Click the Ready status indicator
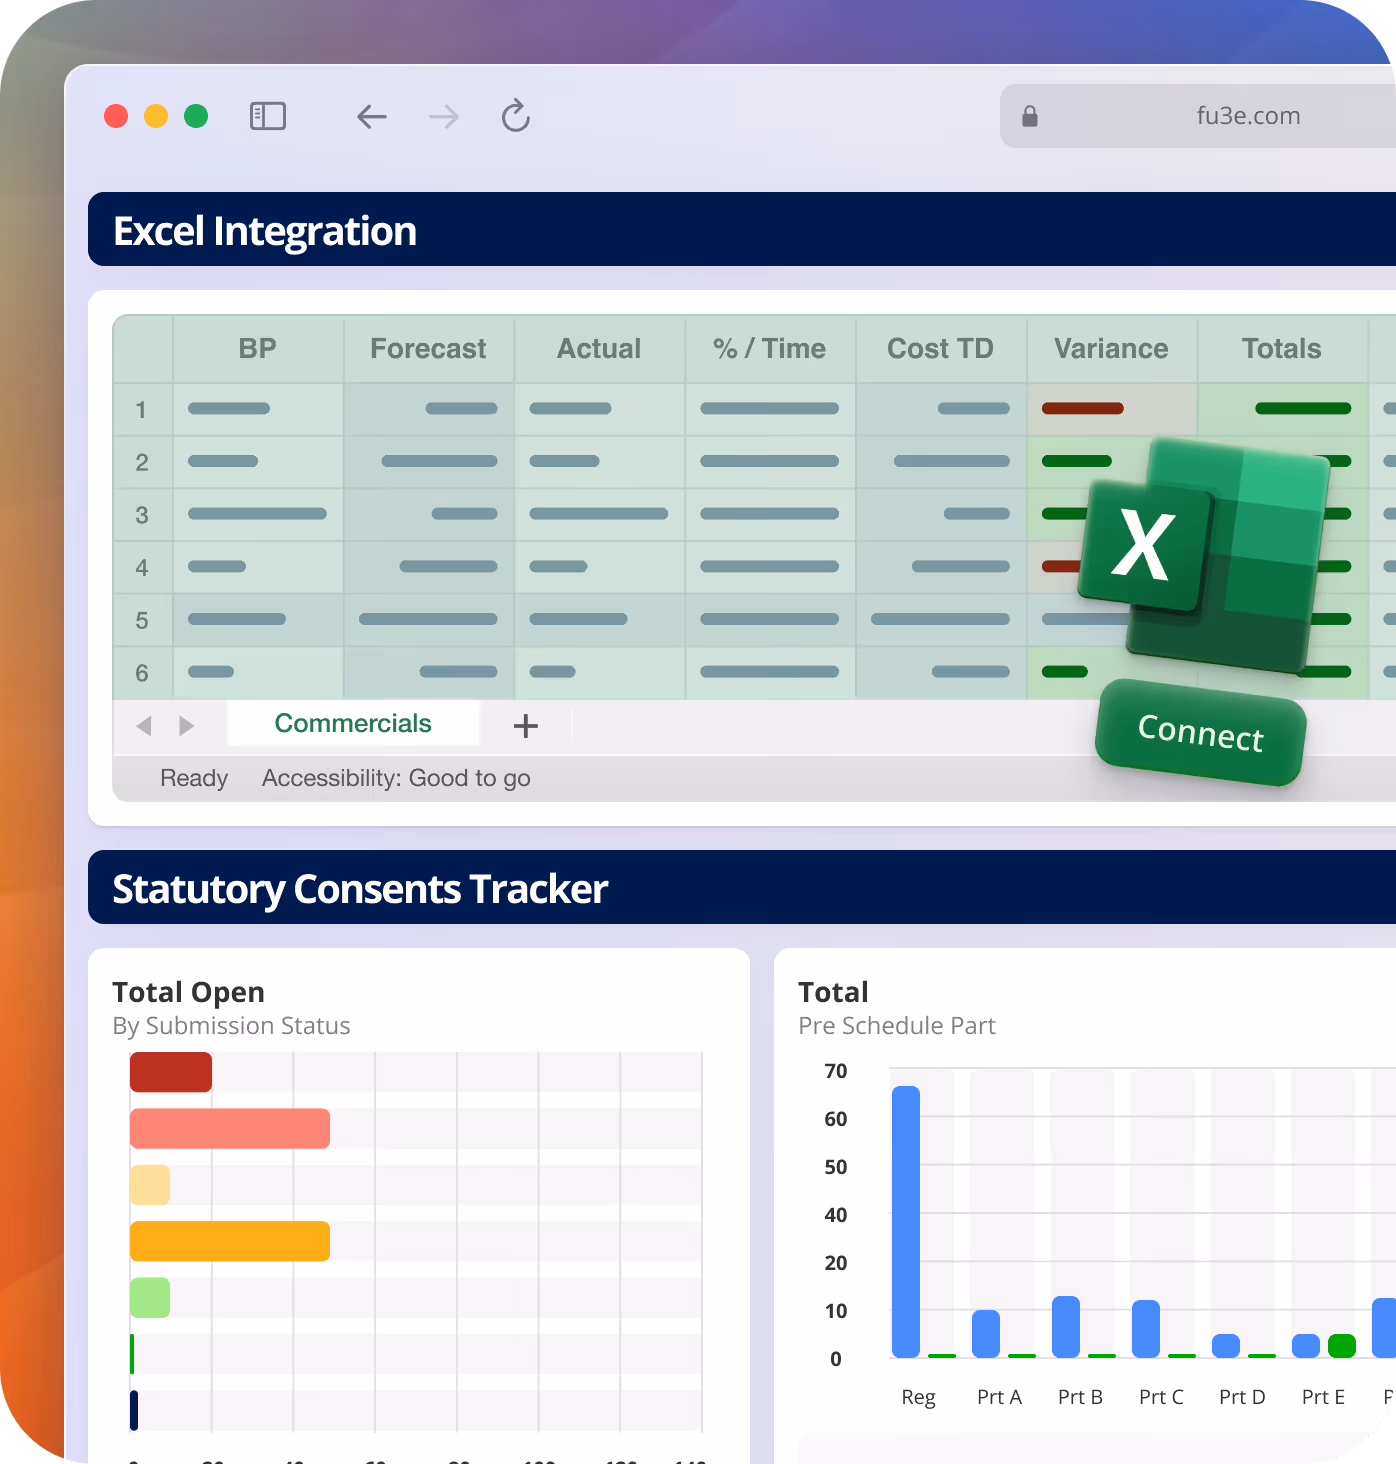This screenshot has height=1464, width=1396. tap(194, 778)
